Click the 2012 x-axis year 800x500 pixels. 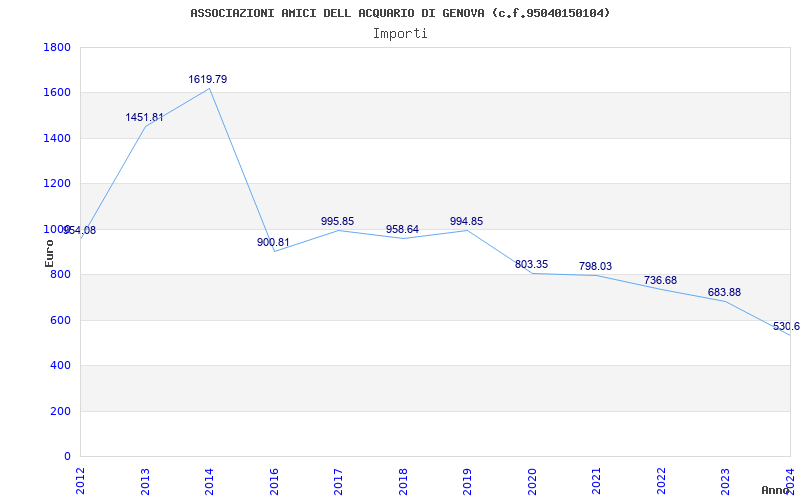81,481
